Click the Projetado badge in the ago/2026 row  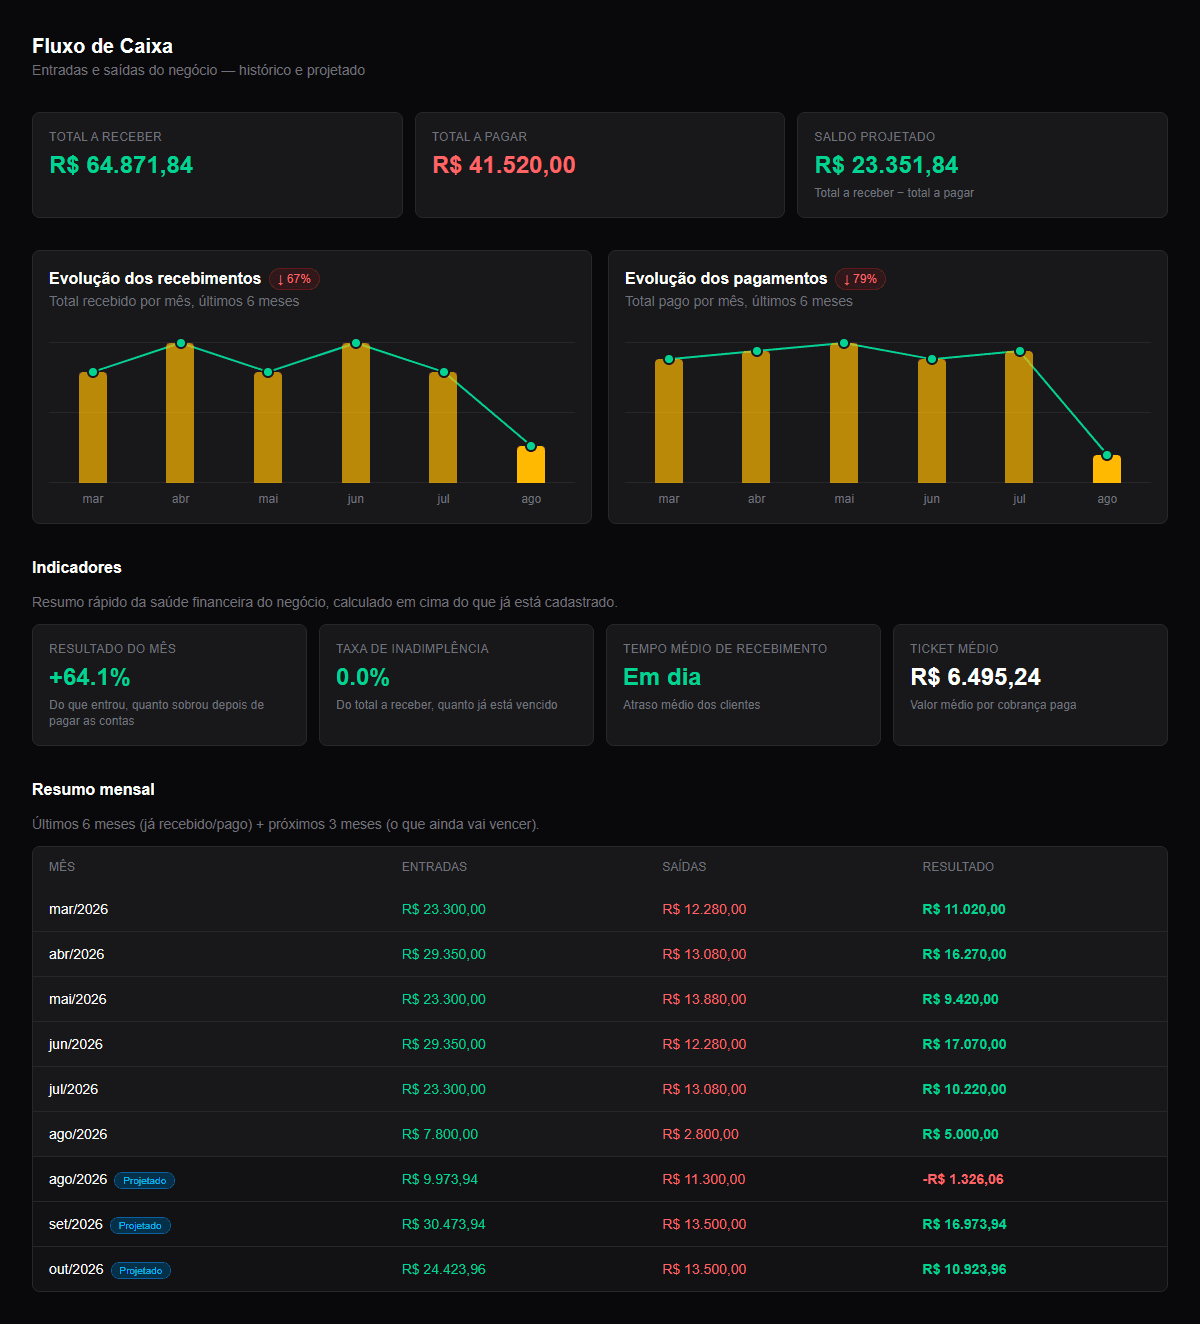tap(145, 1181)
